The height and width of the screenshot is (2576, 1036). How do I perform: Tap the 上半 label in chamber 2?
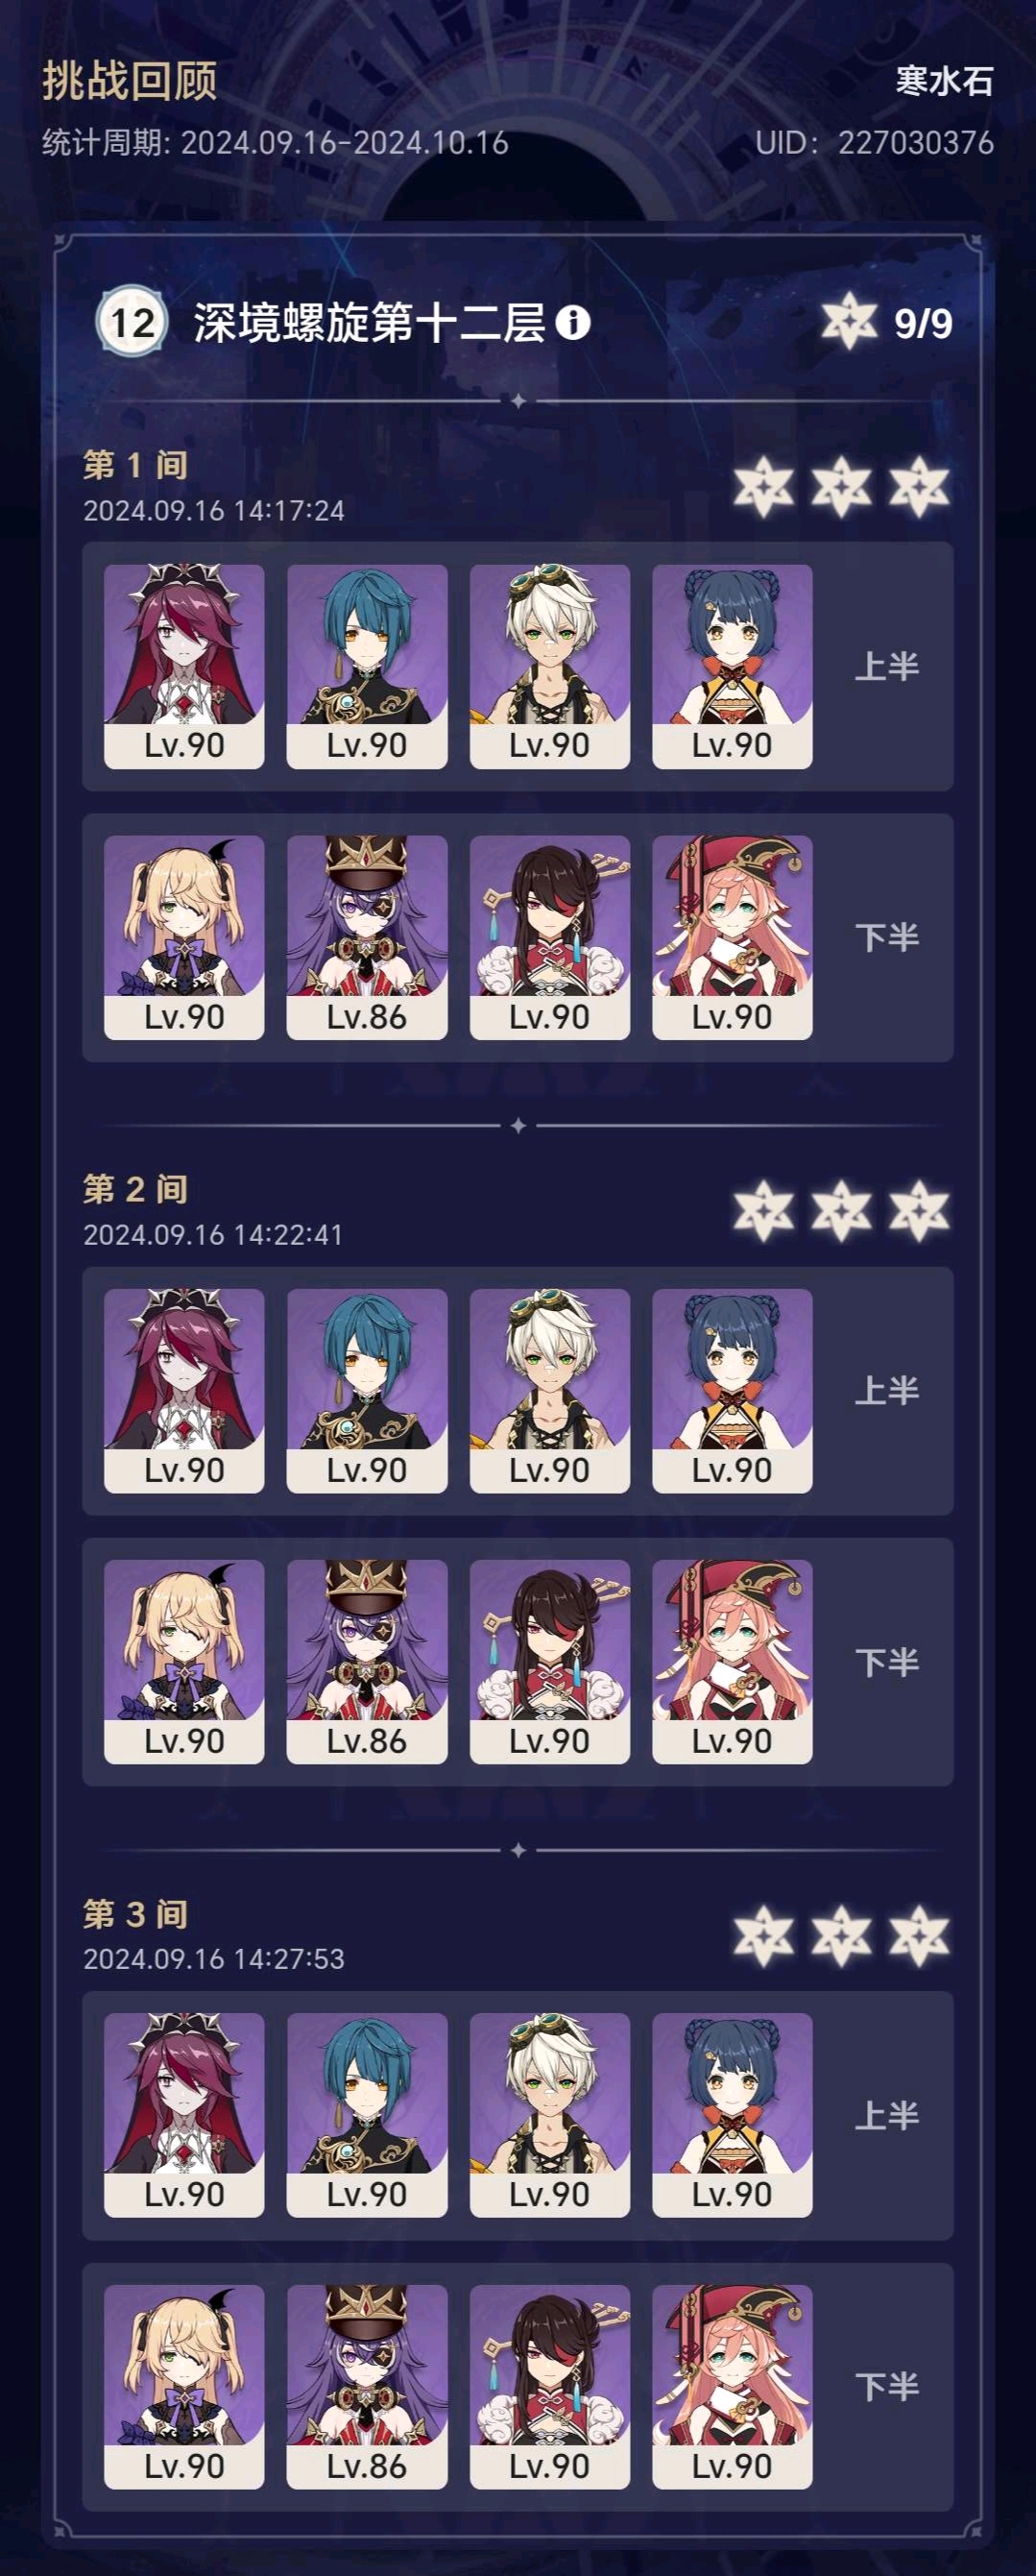click(x=887, y=1390)
